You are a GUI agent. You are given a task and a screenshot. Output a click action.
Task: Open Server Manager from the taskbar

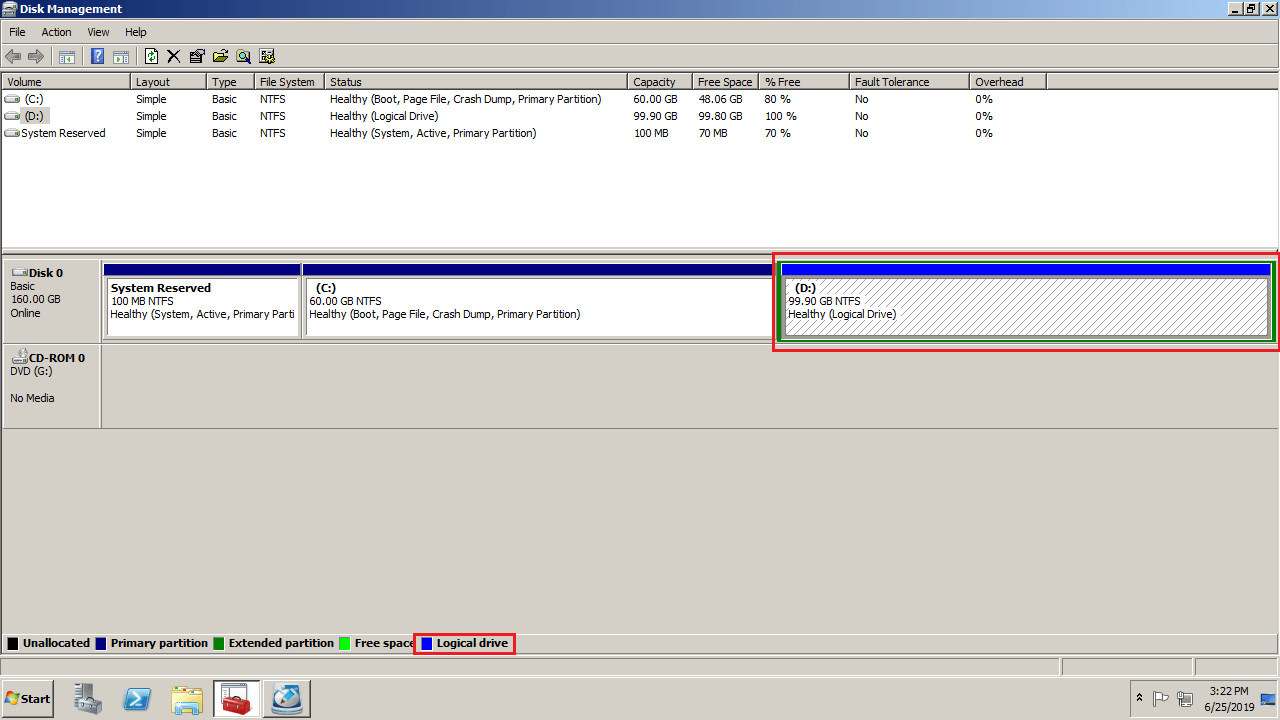point(88,699)
